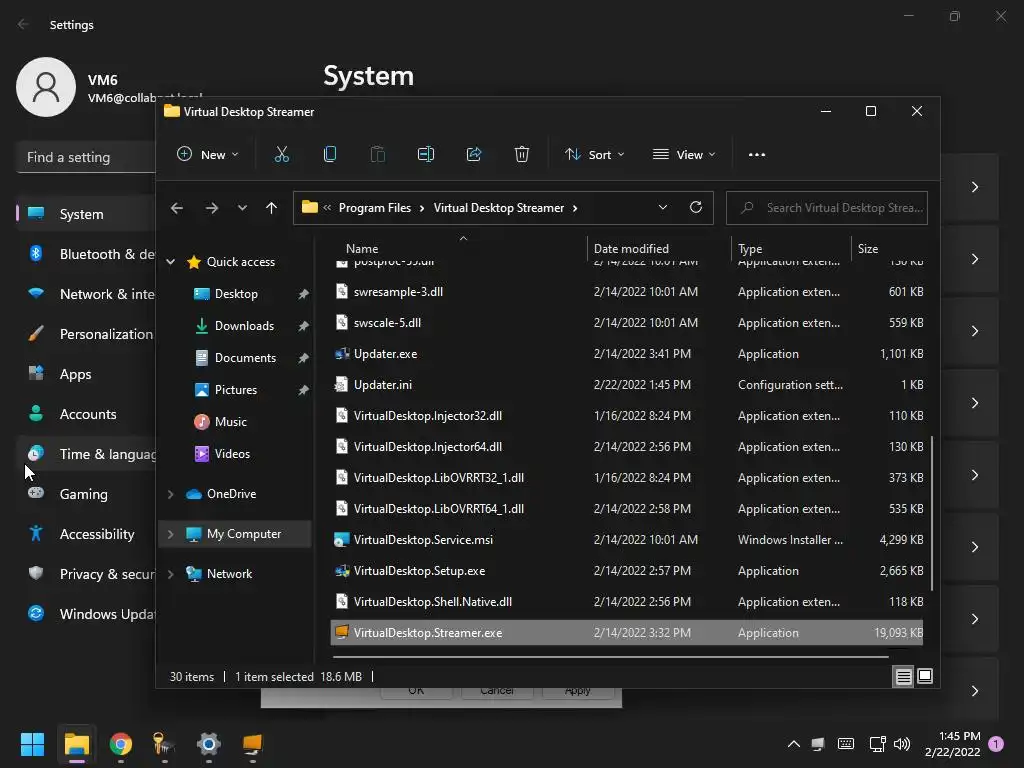Select Updater.ini file

pos(627,385)
